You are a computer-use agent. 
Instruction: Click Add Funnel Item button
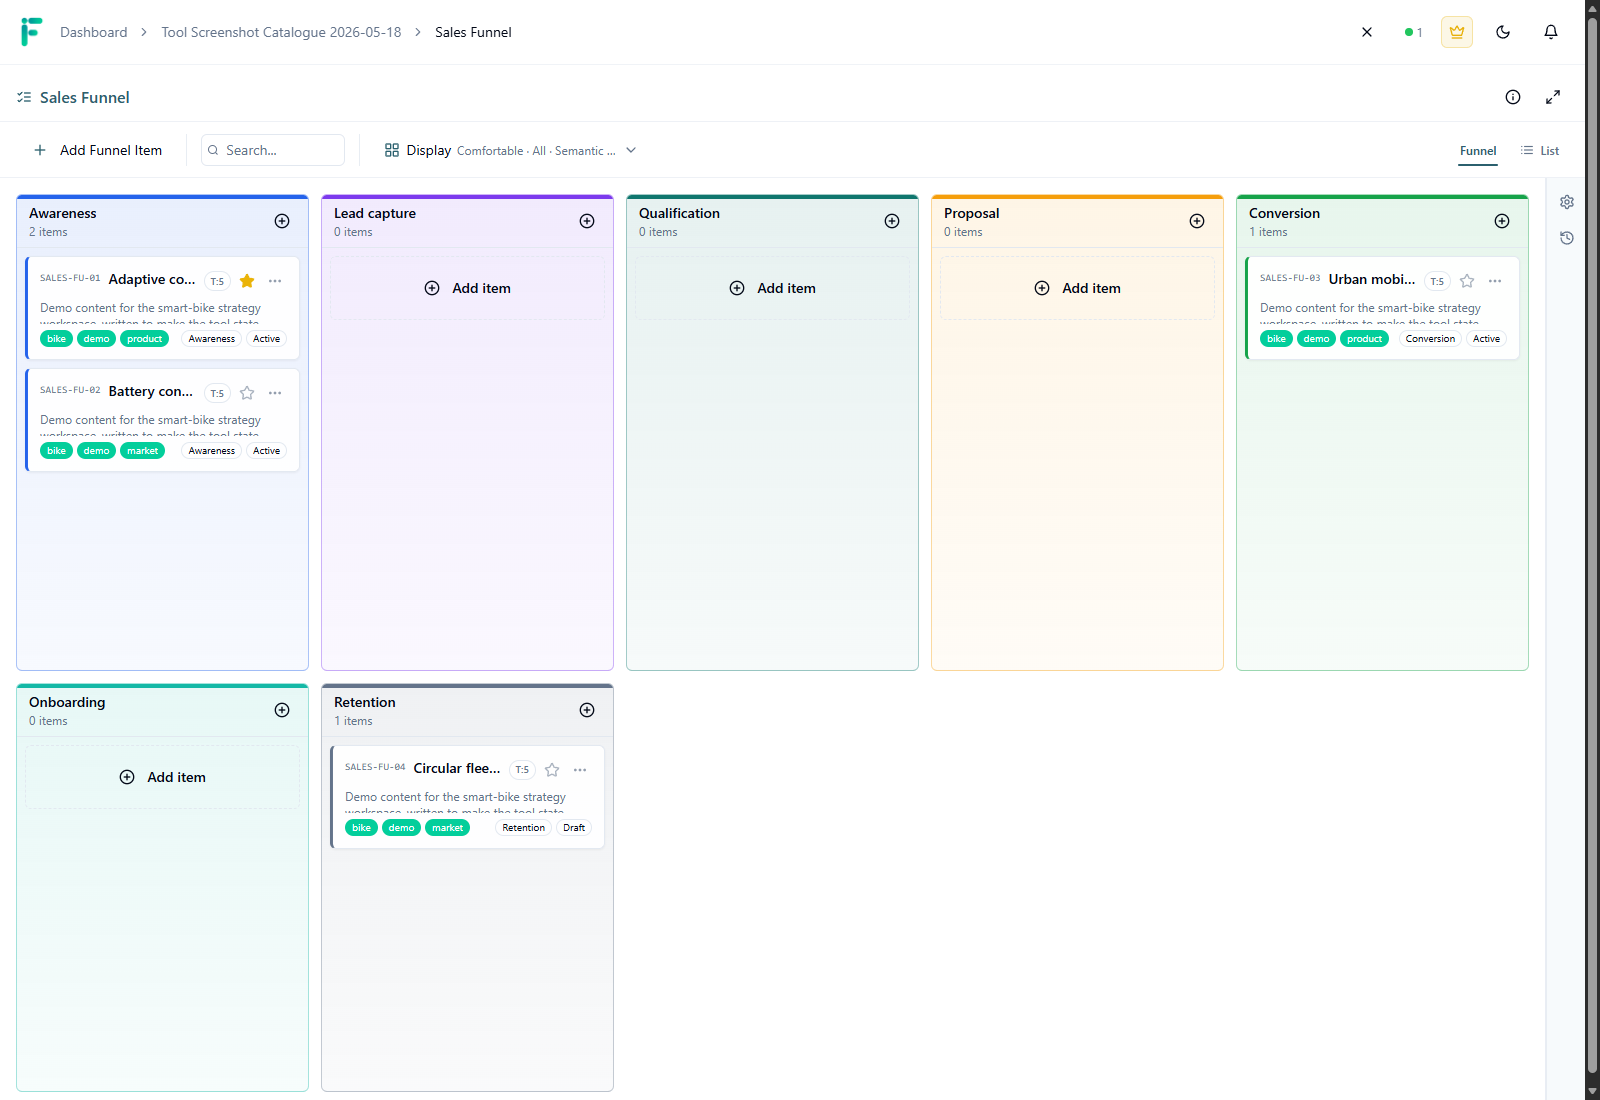click(x=98, y=150)
